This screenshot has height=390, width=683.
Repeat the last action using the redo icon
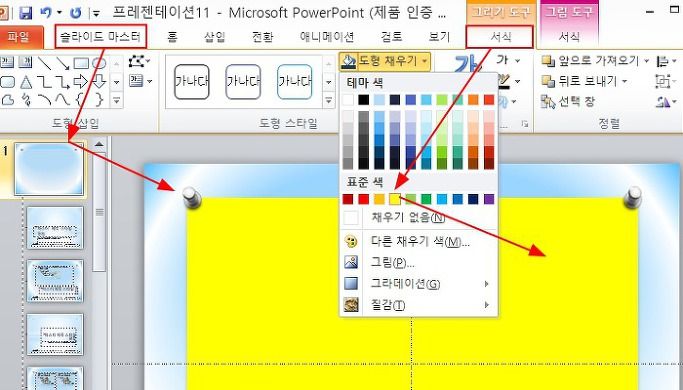click(x=76, y=13)
